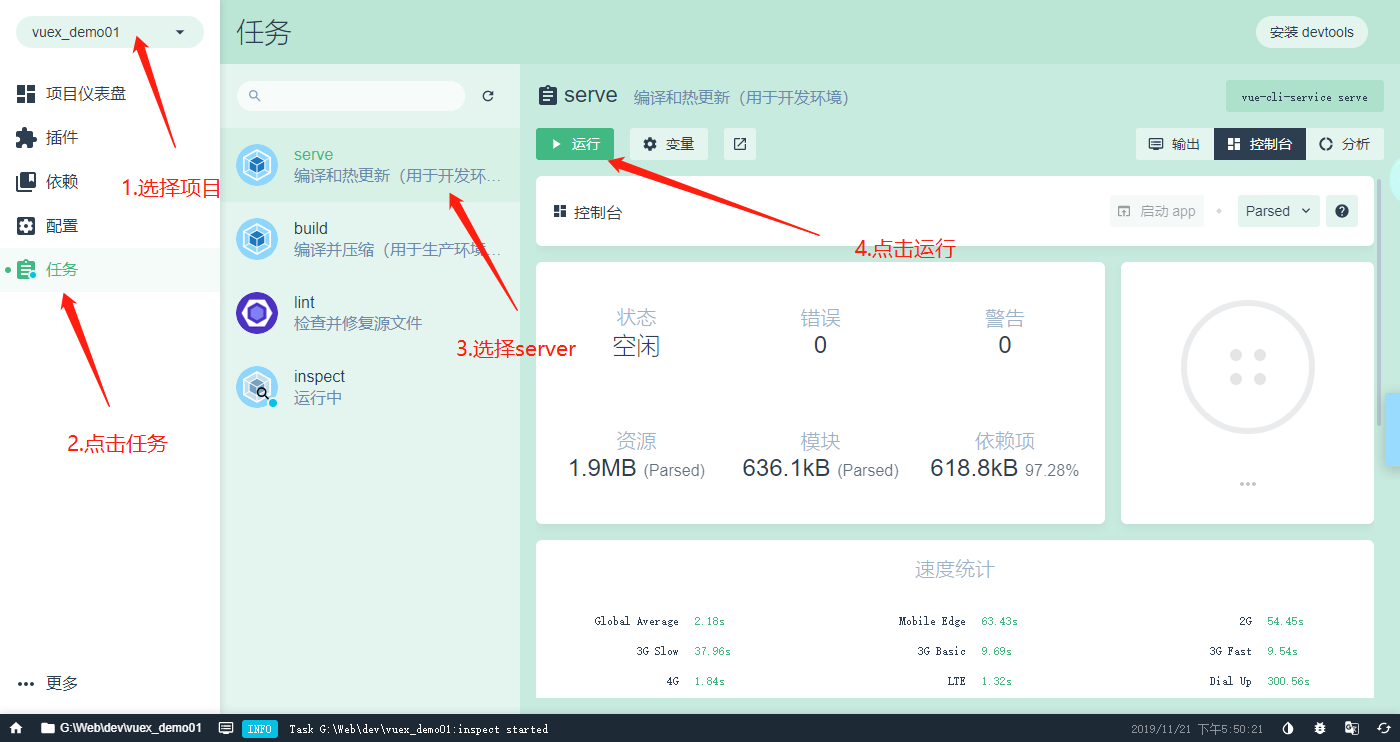
Task: Click the 空闲 status value
Action: pyautogui.click(x=636, y=346)
